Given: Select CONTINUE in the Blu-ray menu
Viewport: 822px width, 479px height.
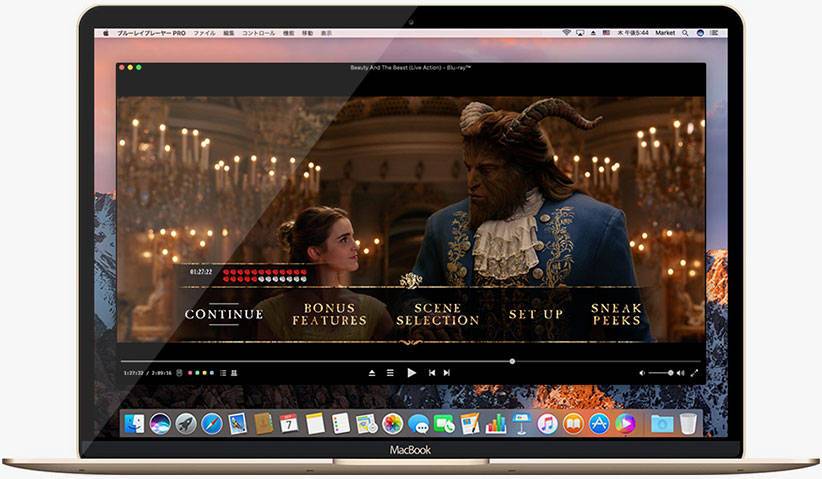Looking at the screenshot, I should click(x=224, y=314).
